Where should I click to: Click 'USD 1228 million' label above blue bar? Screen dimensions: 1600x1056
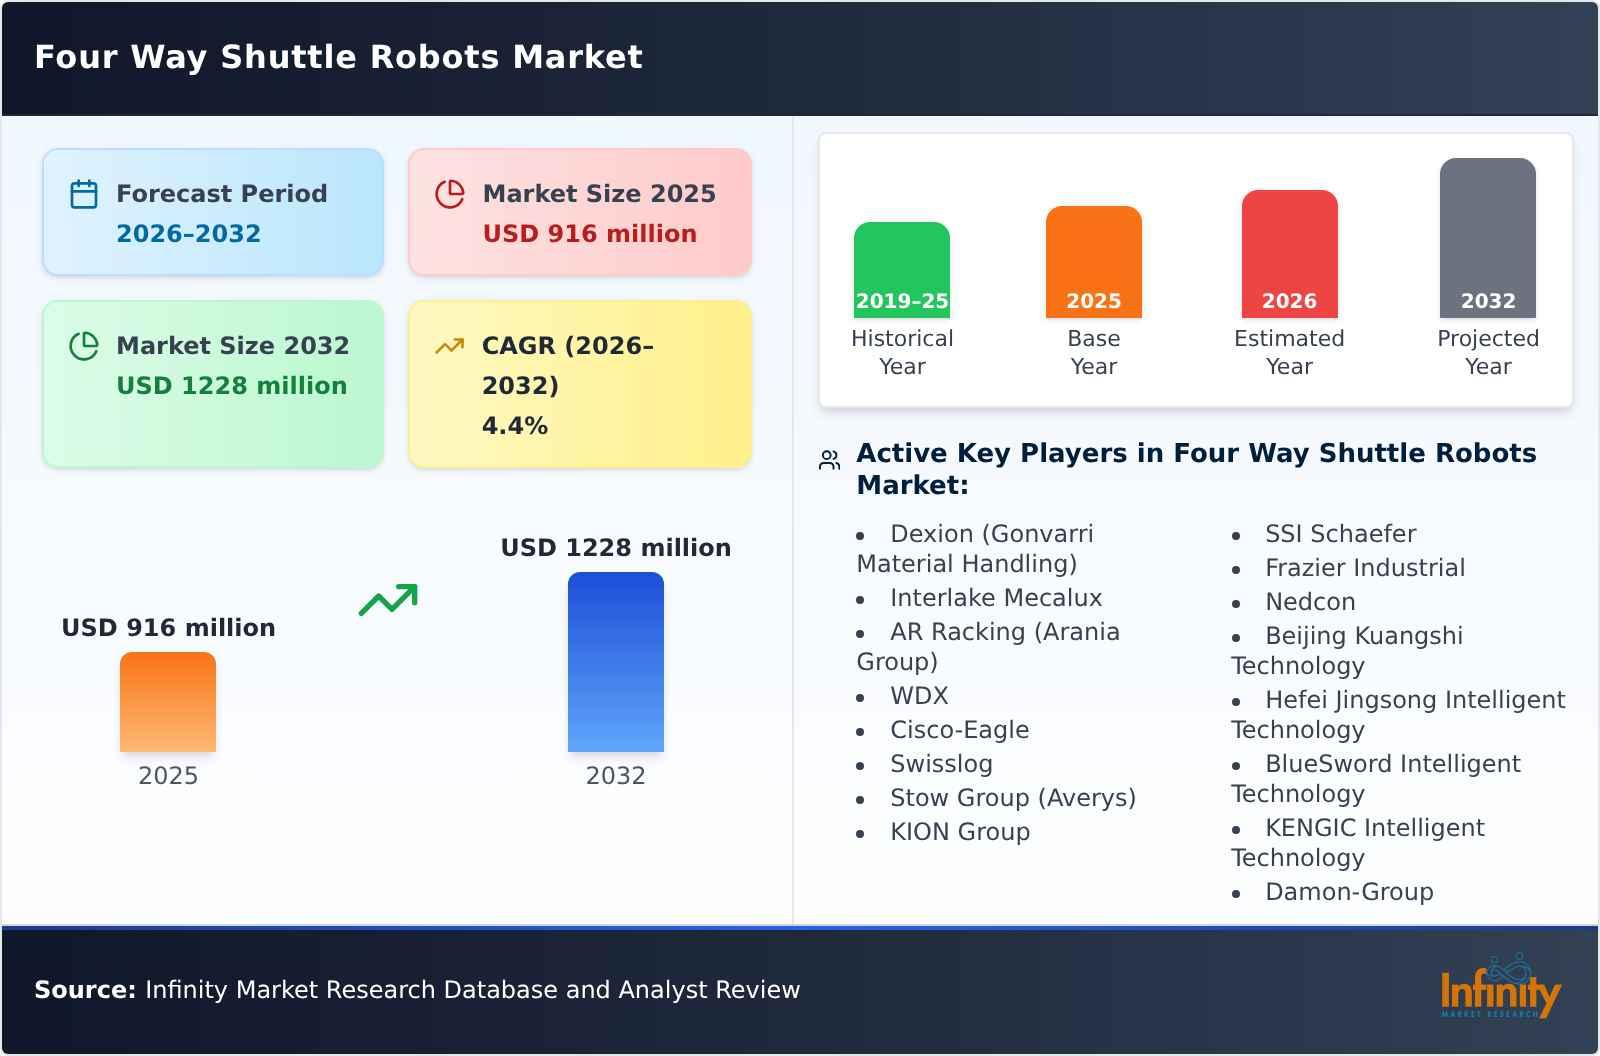tap(616, 548)
